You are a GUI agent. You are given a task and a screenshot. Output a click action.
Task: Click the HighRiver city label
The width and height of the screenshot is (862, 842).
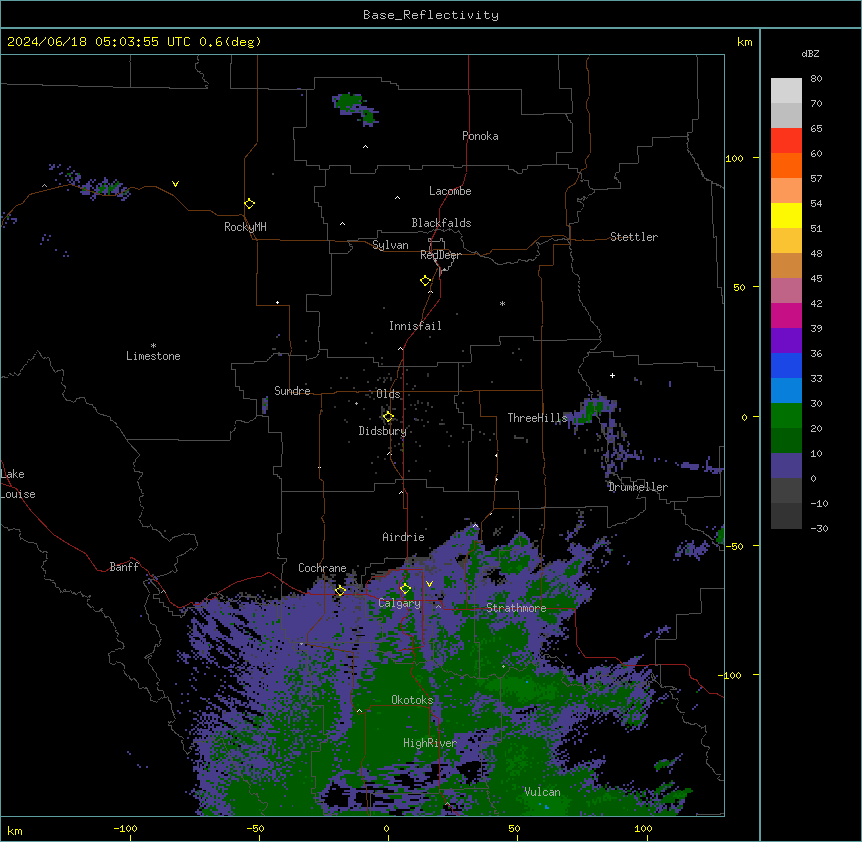point(430,743)
